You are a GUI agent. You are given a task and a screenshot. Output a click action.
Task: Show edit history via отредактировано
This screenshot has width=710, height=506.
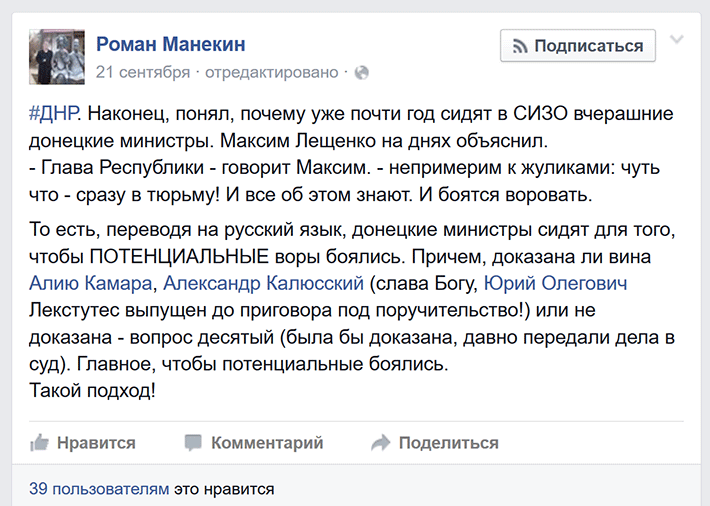(x=272, y=72)
